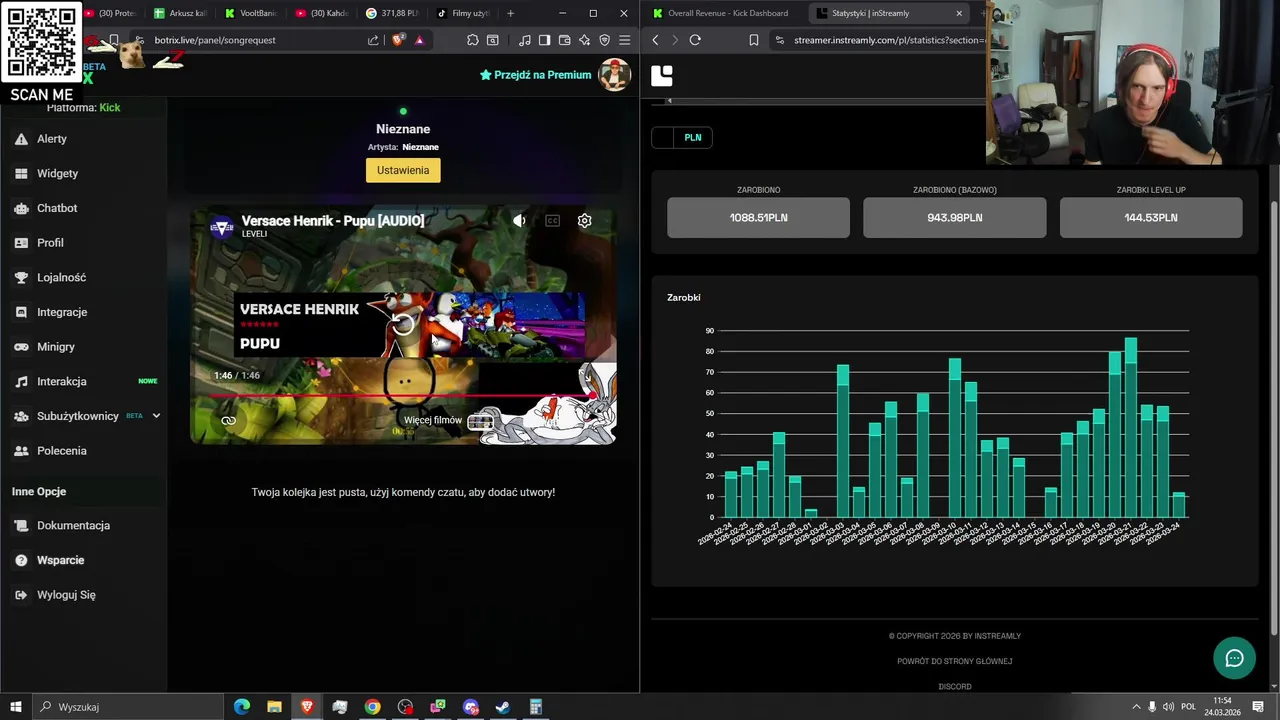Switch to the 371,88 PLN Google tab

coord(392,13)
